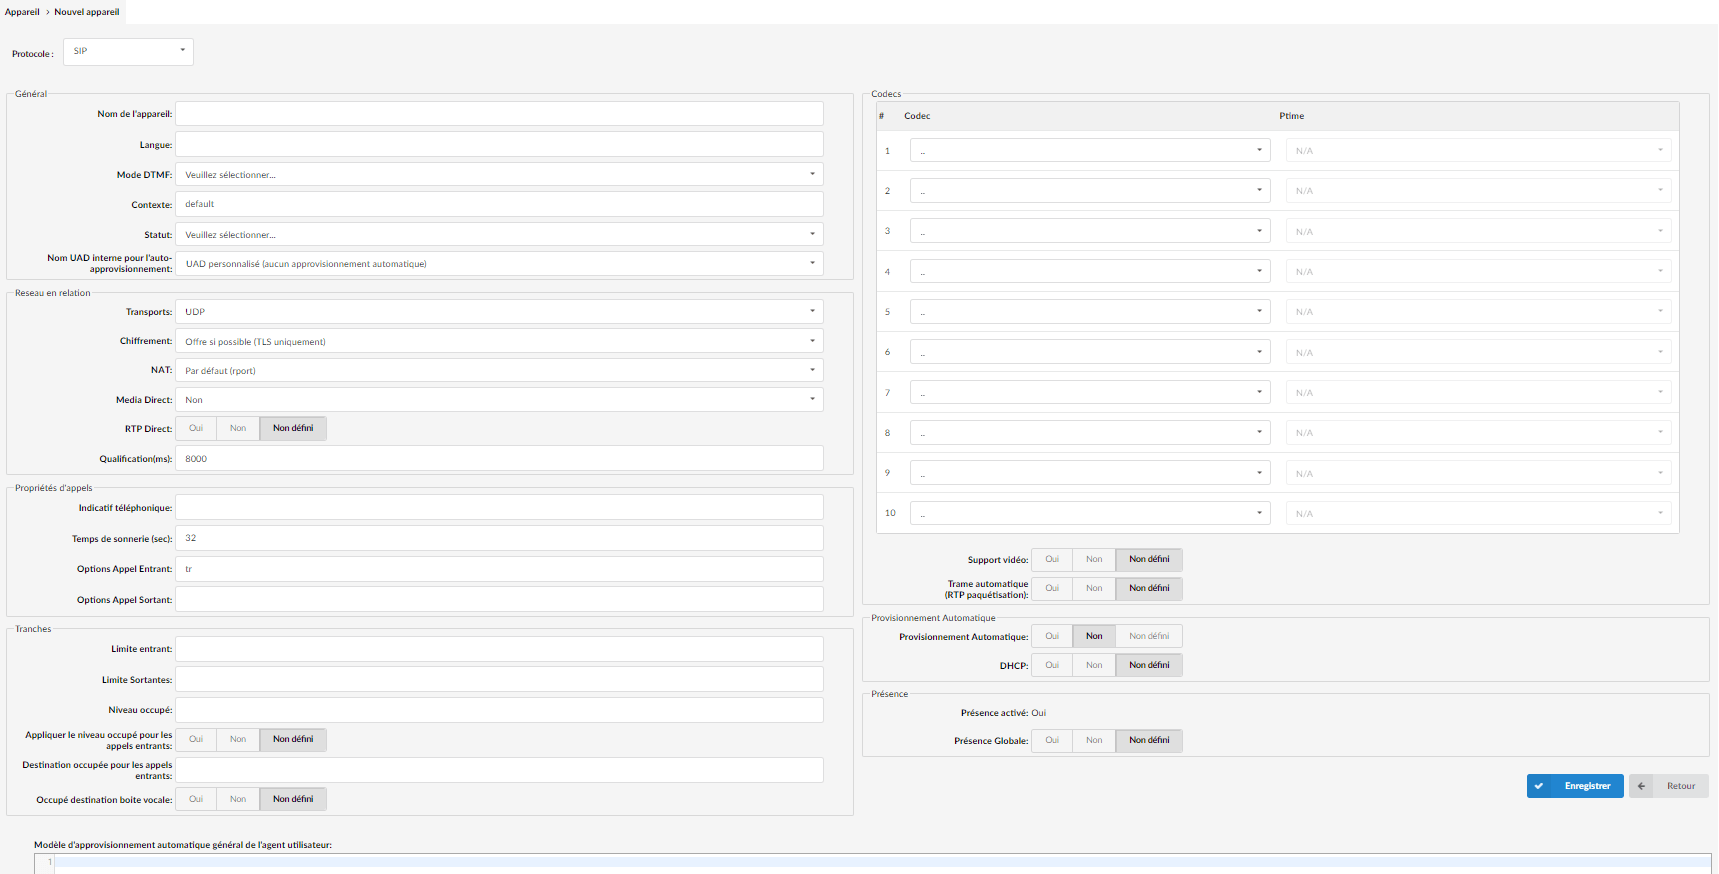Image resolution: width=1719 pixels, height=874 pixels.
Task: Open the NAT dropdown
Action: [x=499, y=370]
